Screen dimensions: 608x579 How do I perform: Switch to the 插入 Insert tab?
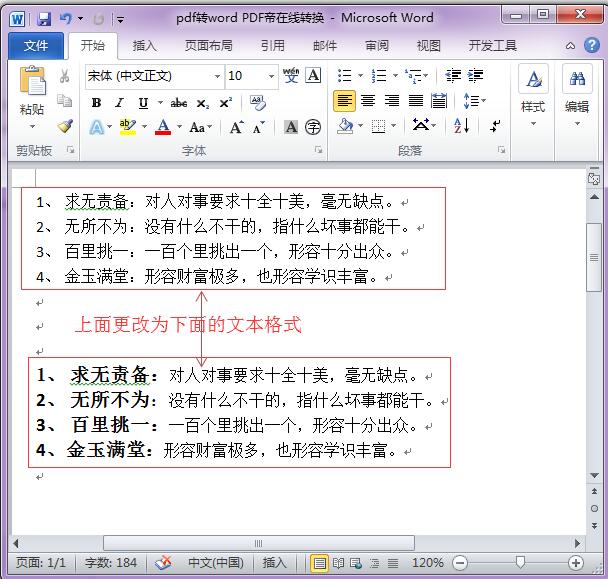click(144, 46)
